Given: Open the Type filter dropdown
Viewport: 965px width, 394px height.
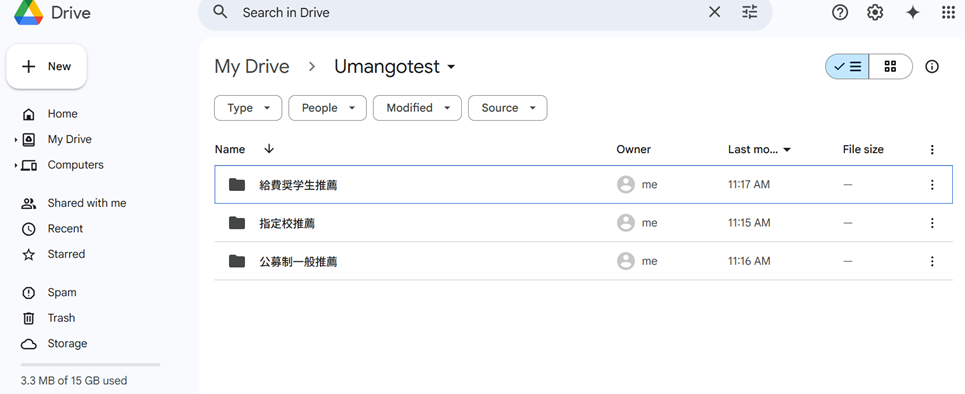Looking at the screenshot, I should pyautogui.click(x=248, y=108).
